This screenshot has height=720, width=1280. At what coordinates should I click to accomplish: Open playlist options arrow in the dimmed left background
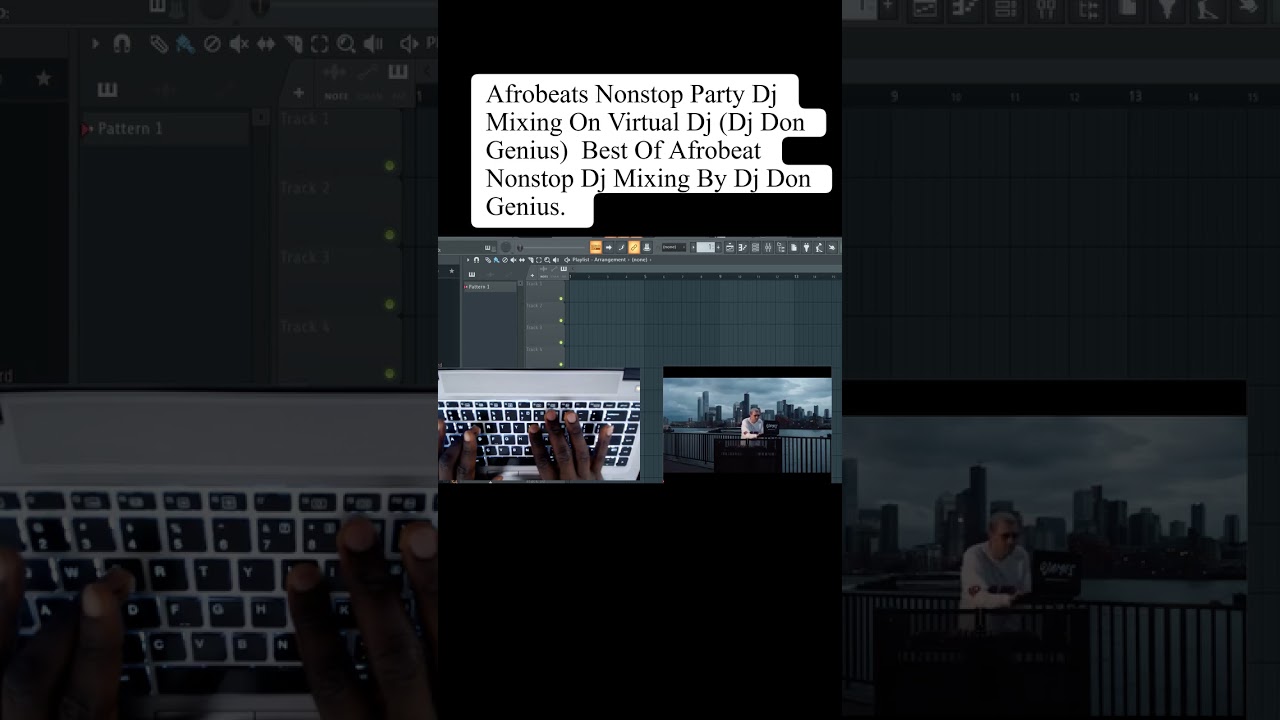96,44
